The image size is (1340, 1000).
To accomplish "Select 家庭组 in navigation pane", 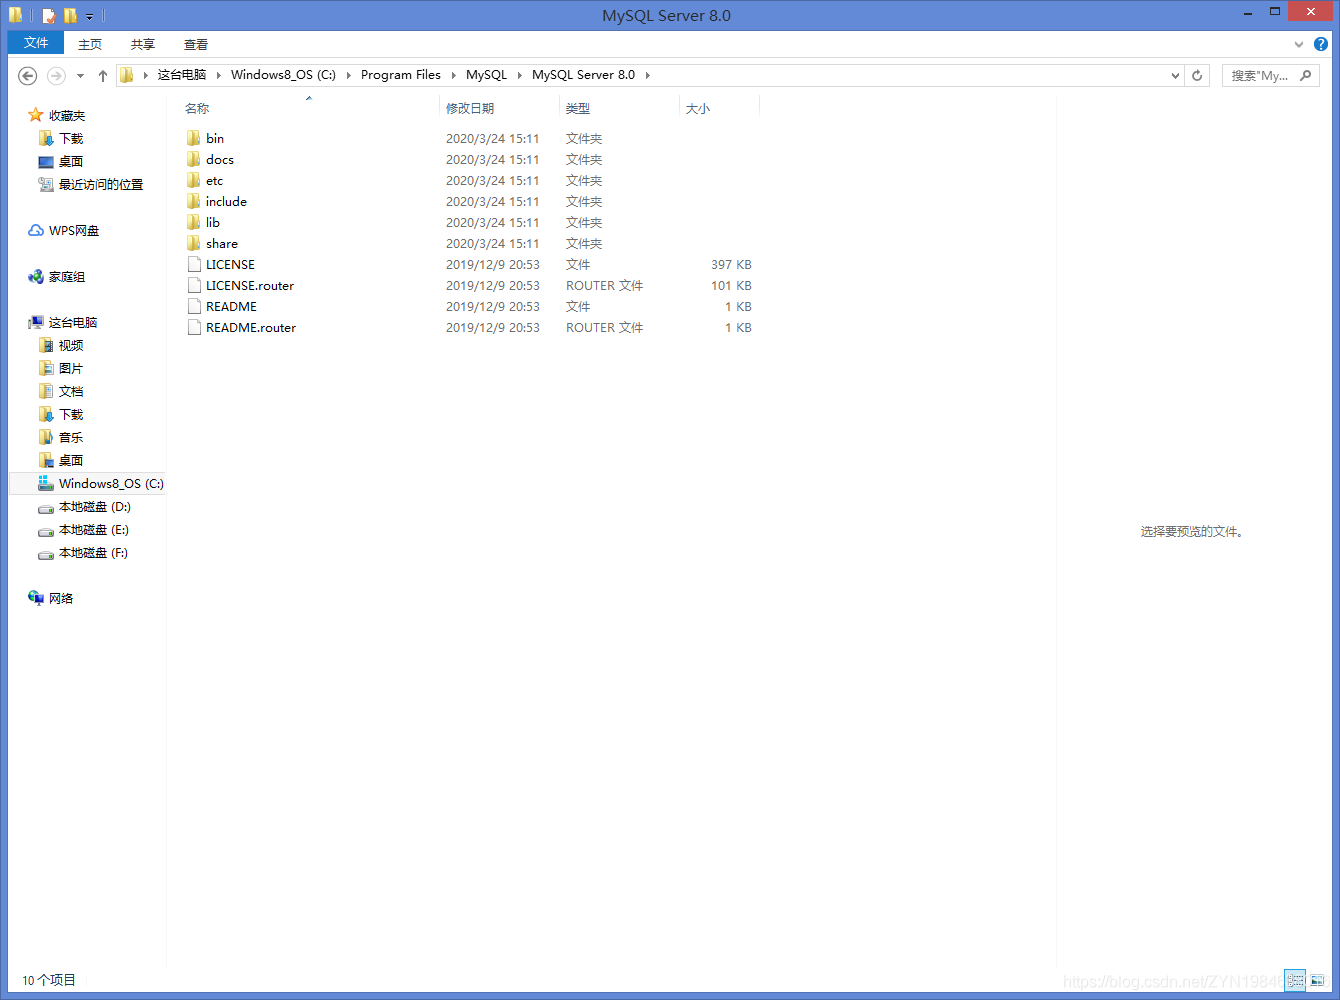I will click(57, 276).
